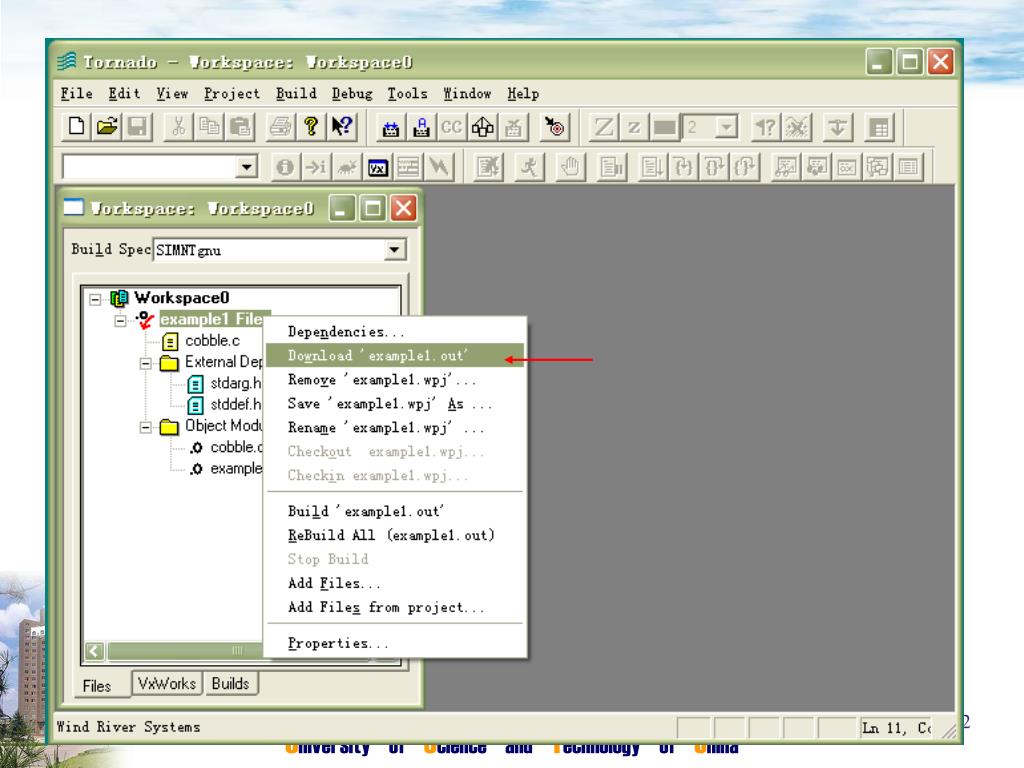
Task: Open the Help menu
Action: point(523,93)
